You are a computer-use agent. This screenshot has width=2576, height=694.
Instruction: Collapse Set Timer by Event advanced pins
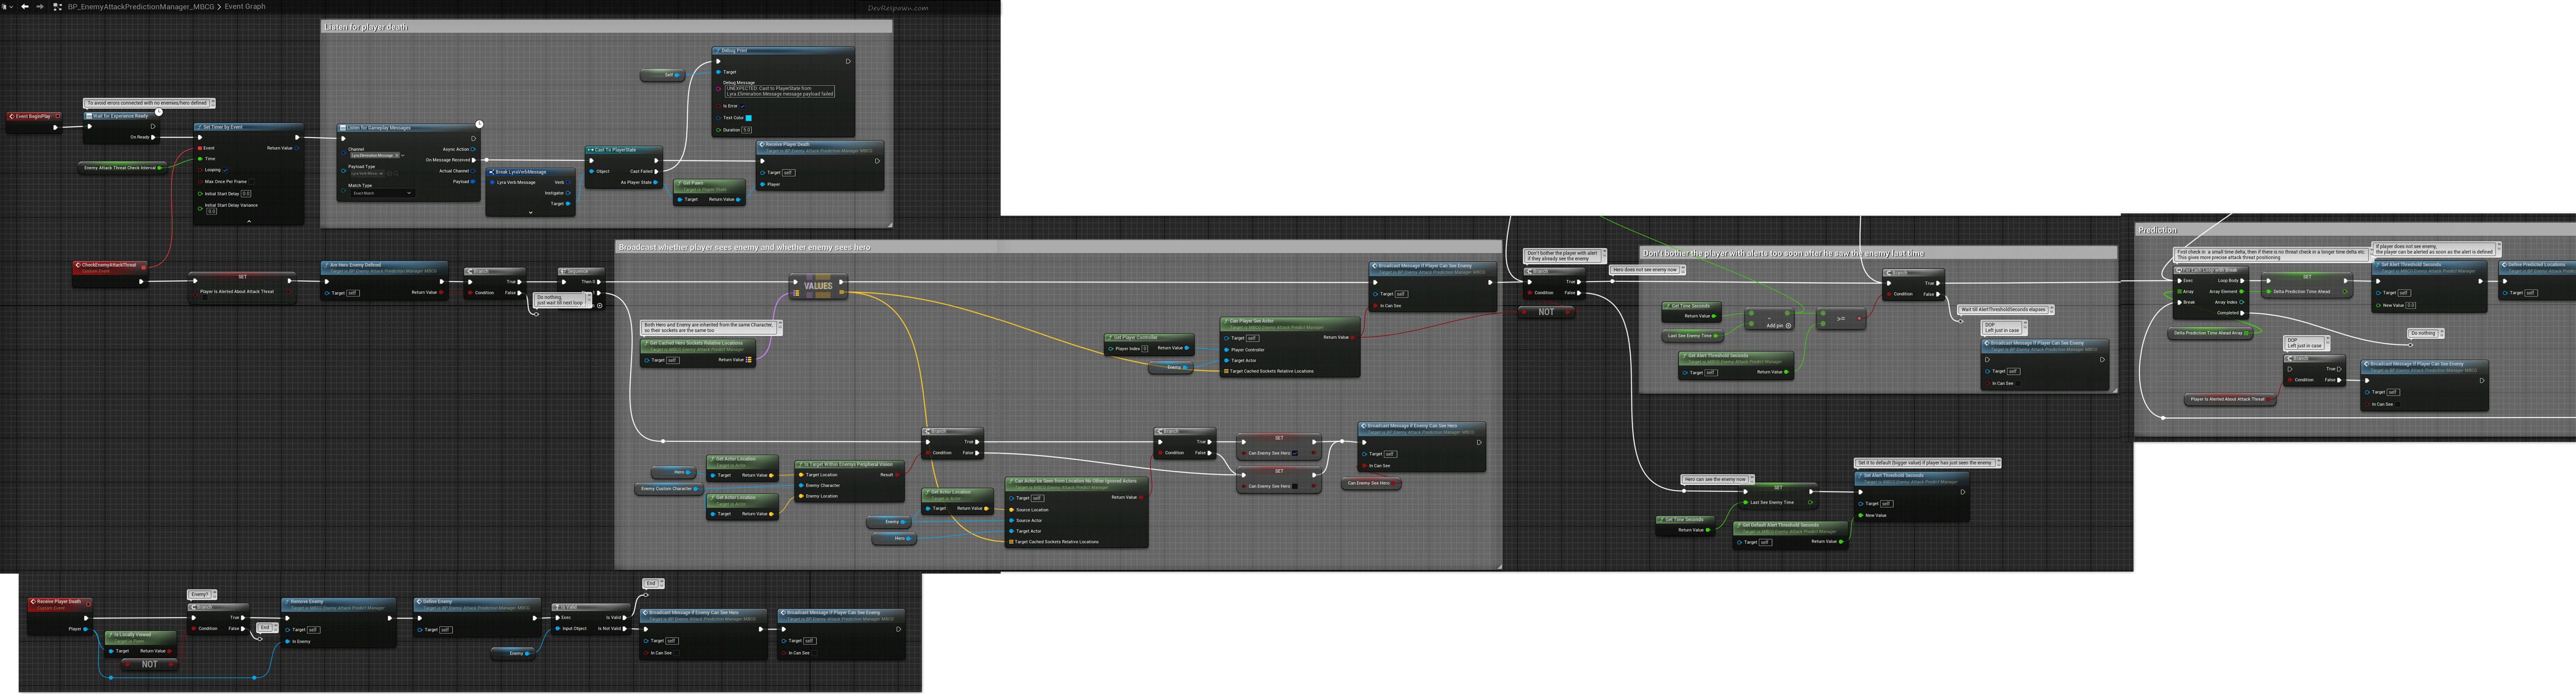tap(249, 221)
